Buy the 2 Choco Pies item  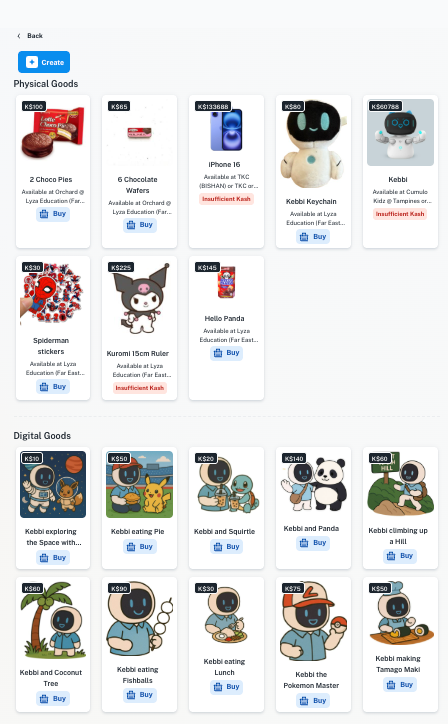(x=53, y=214)
